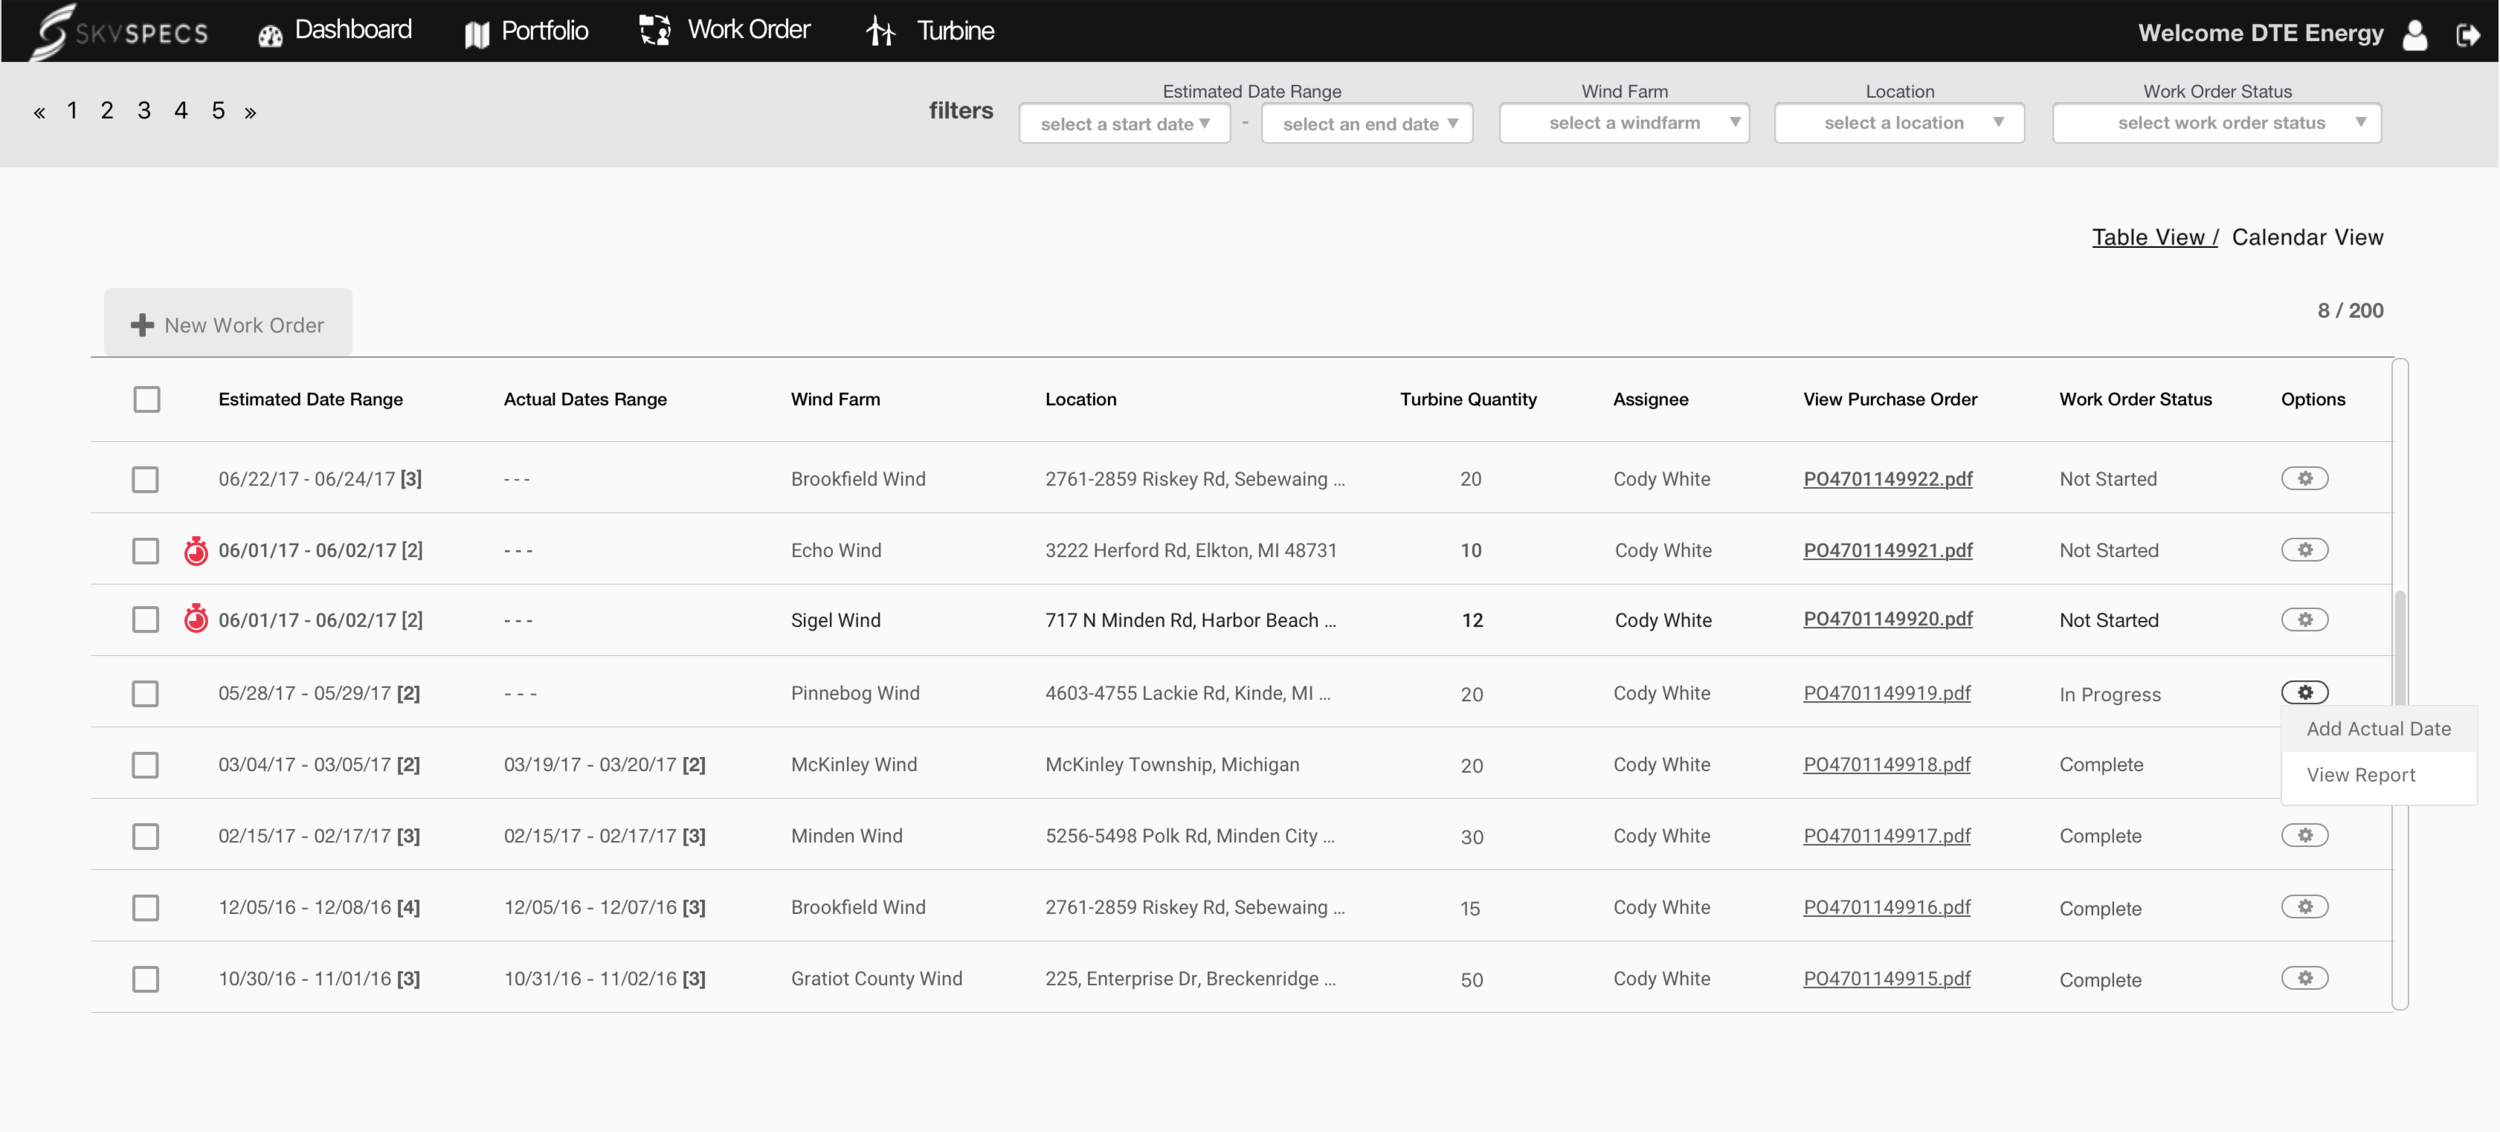Click the options gear for Minden Wind row
This screenshot has height=1132, width=2500.
pyautogui.click(x=2304, y=835)
